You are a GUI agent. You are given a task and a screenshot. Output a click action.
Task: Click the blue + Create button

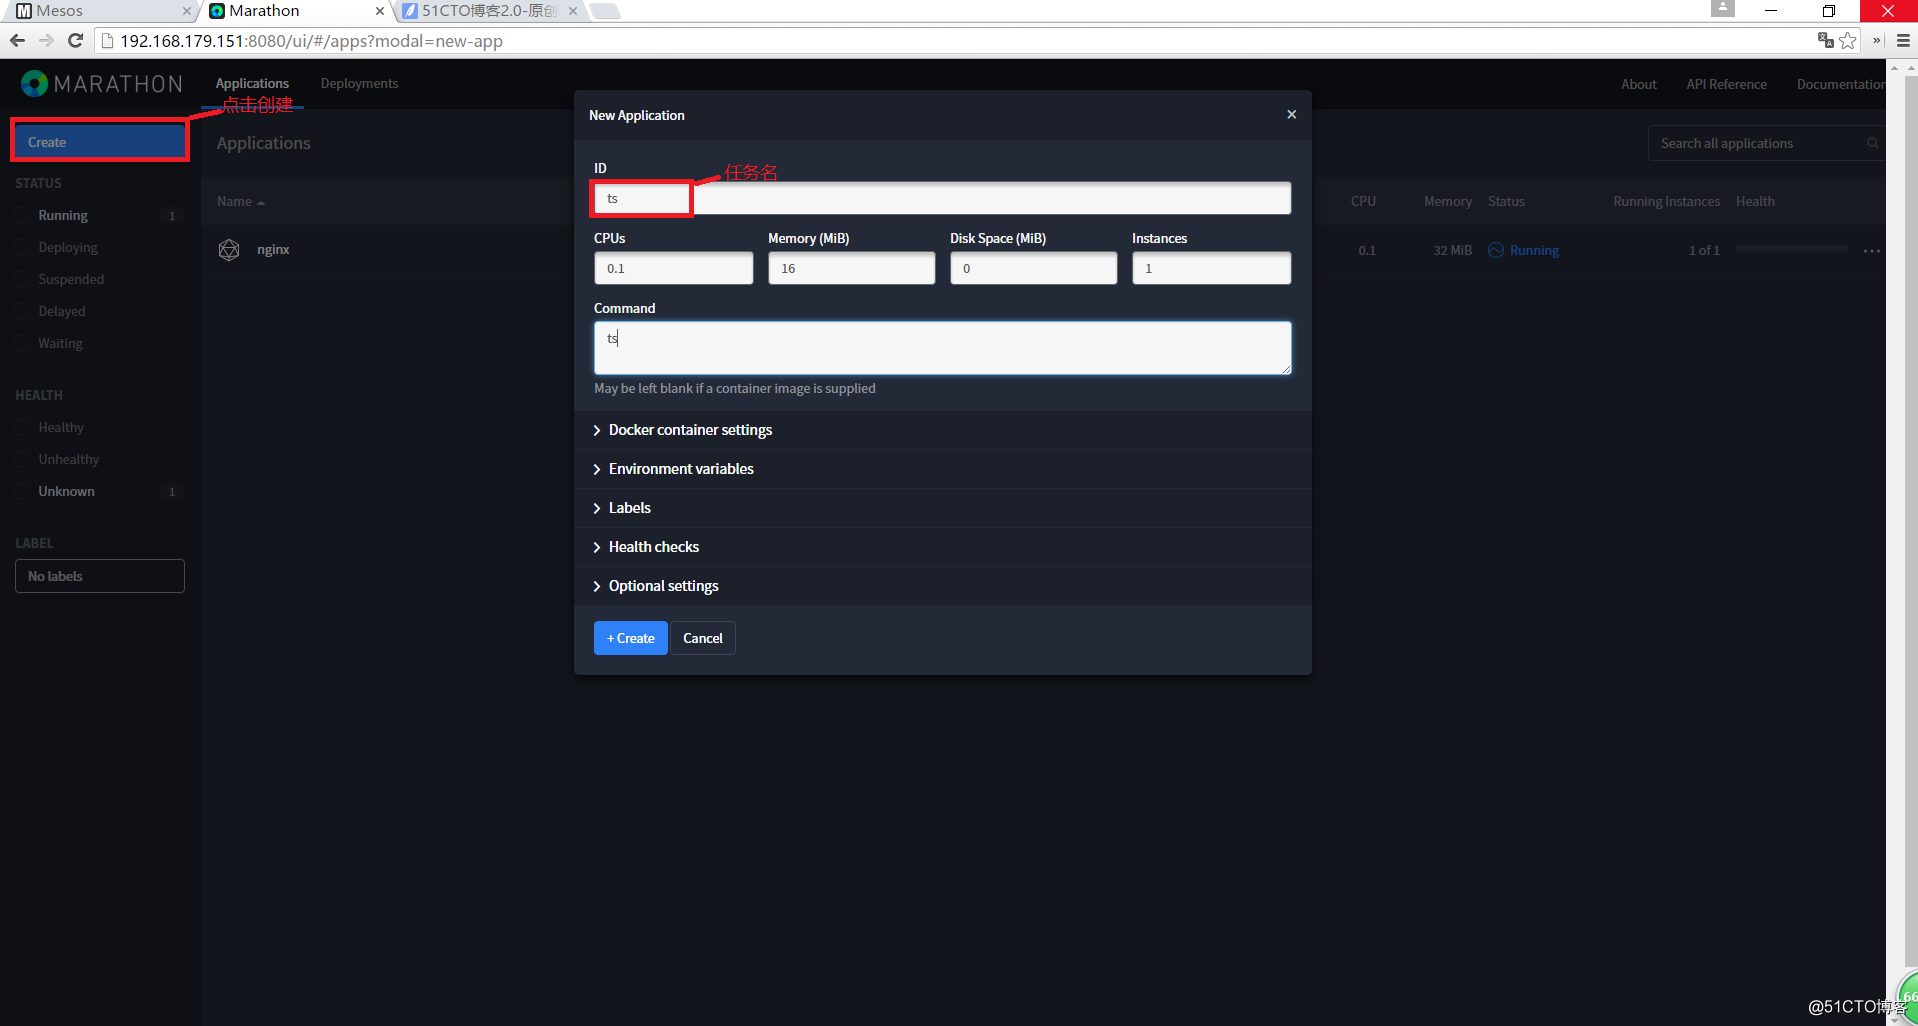coord(630,638)
